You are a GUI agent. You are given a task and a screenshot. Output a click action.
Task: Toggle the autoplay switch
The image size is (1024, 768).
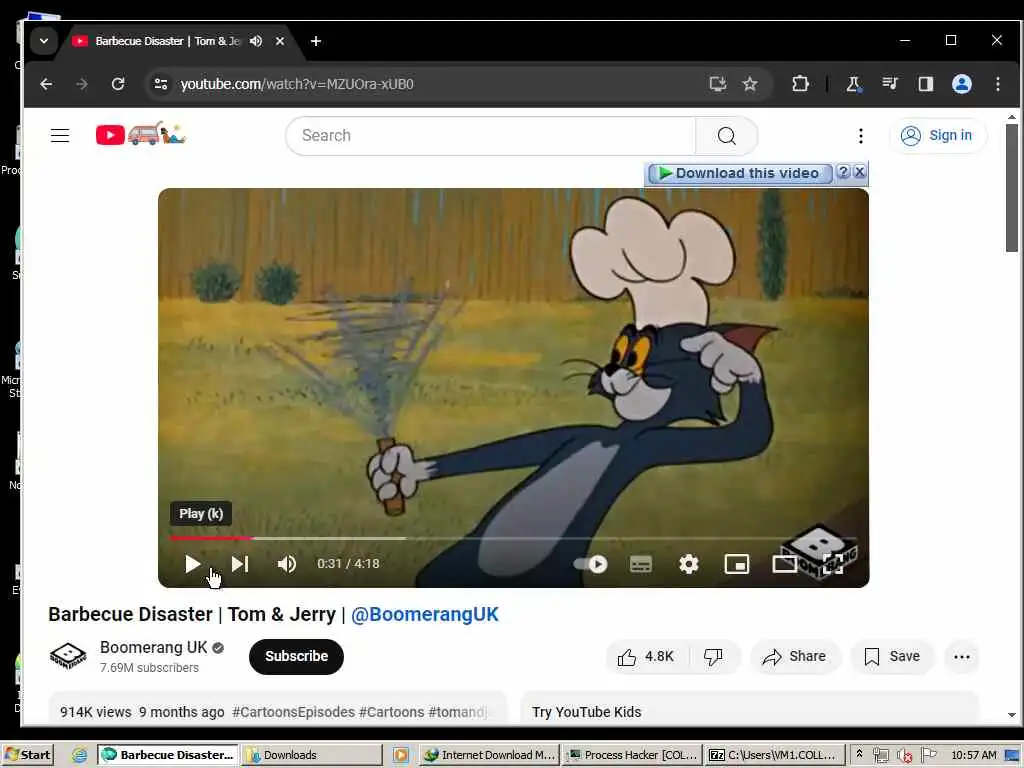tap(590, 564)
